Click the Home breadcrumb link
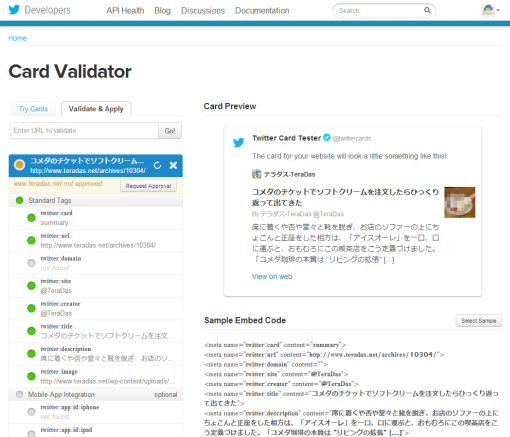This screenshot has height=437, width=510. [17, 38]
